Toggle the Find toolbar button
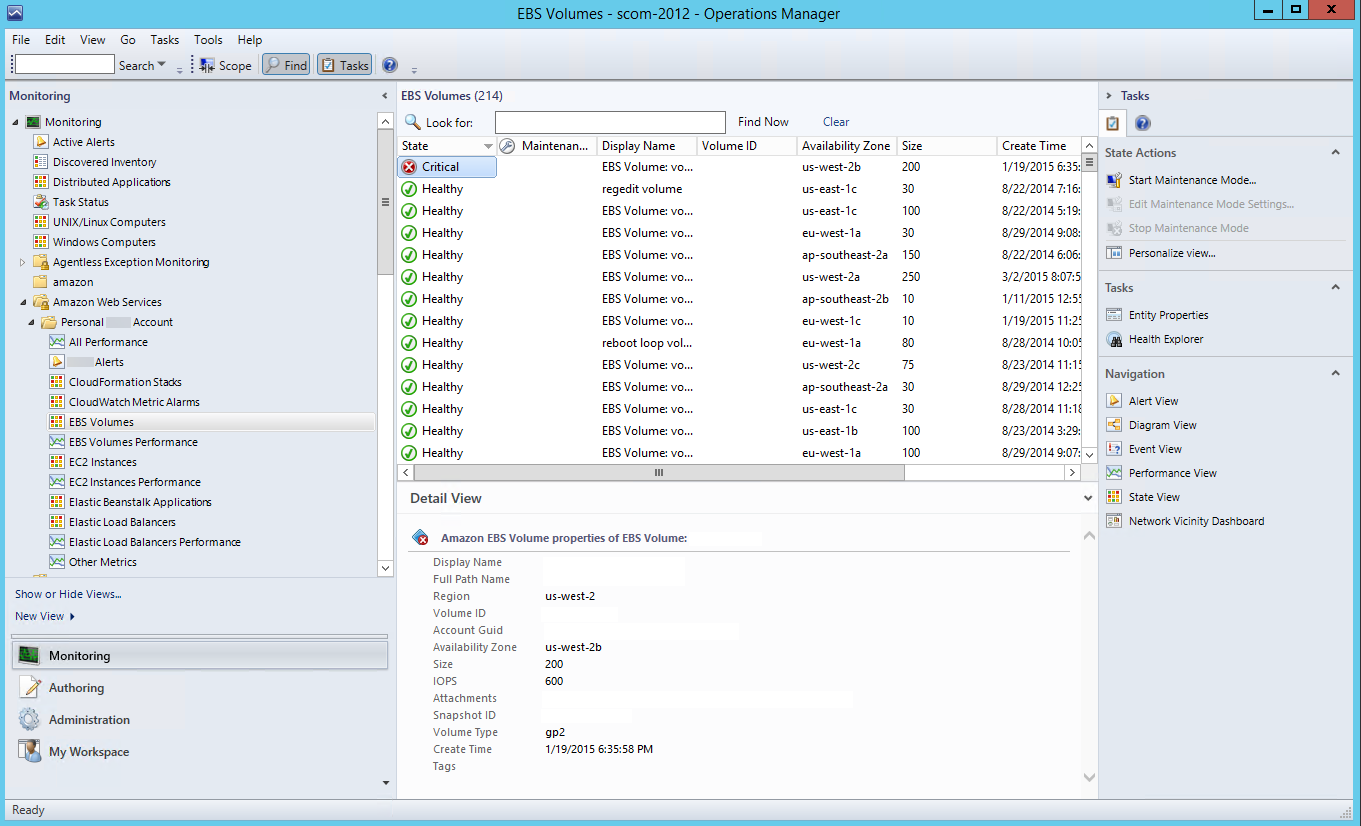Image resolution: width=1361 pixels, height=826 pixels. (x=286, y=65)
